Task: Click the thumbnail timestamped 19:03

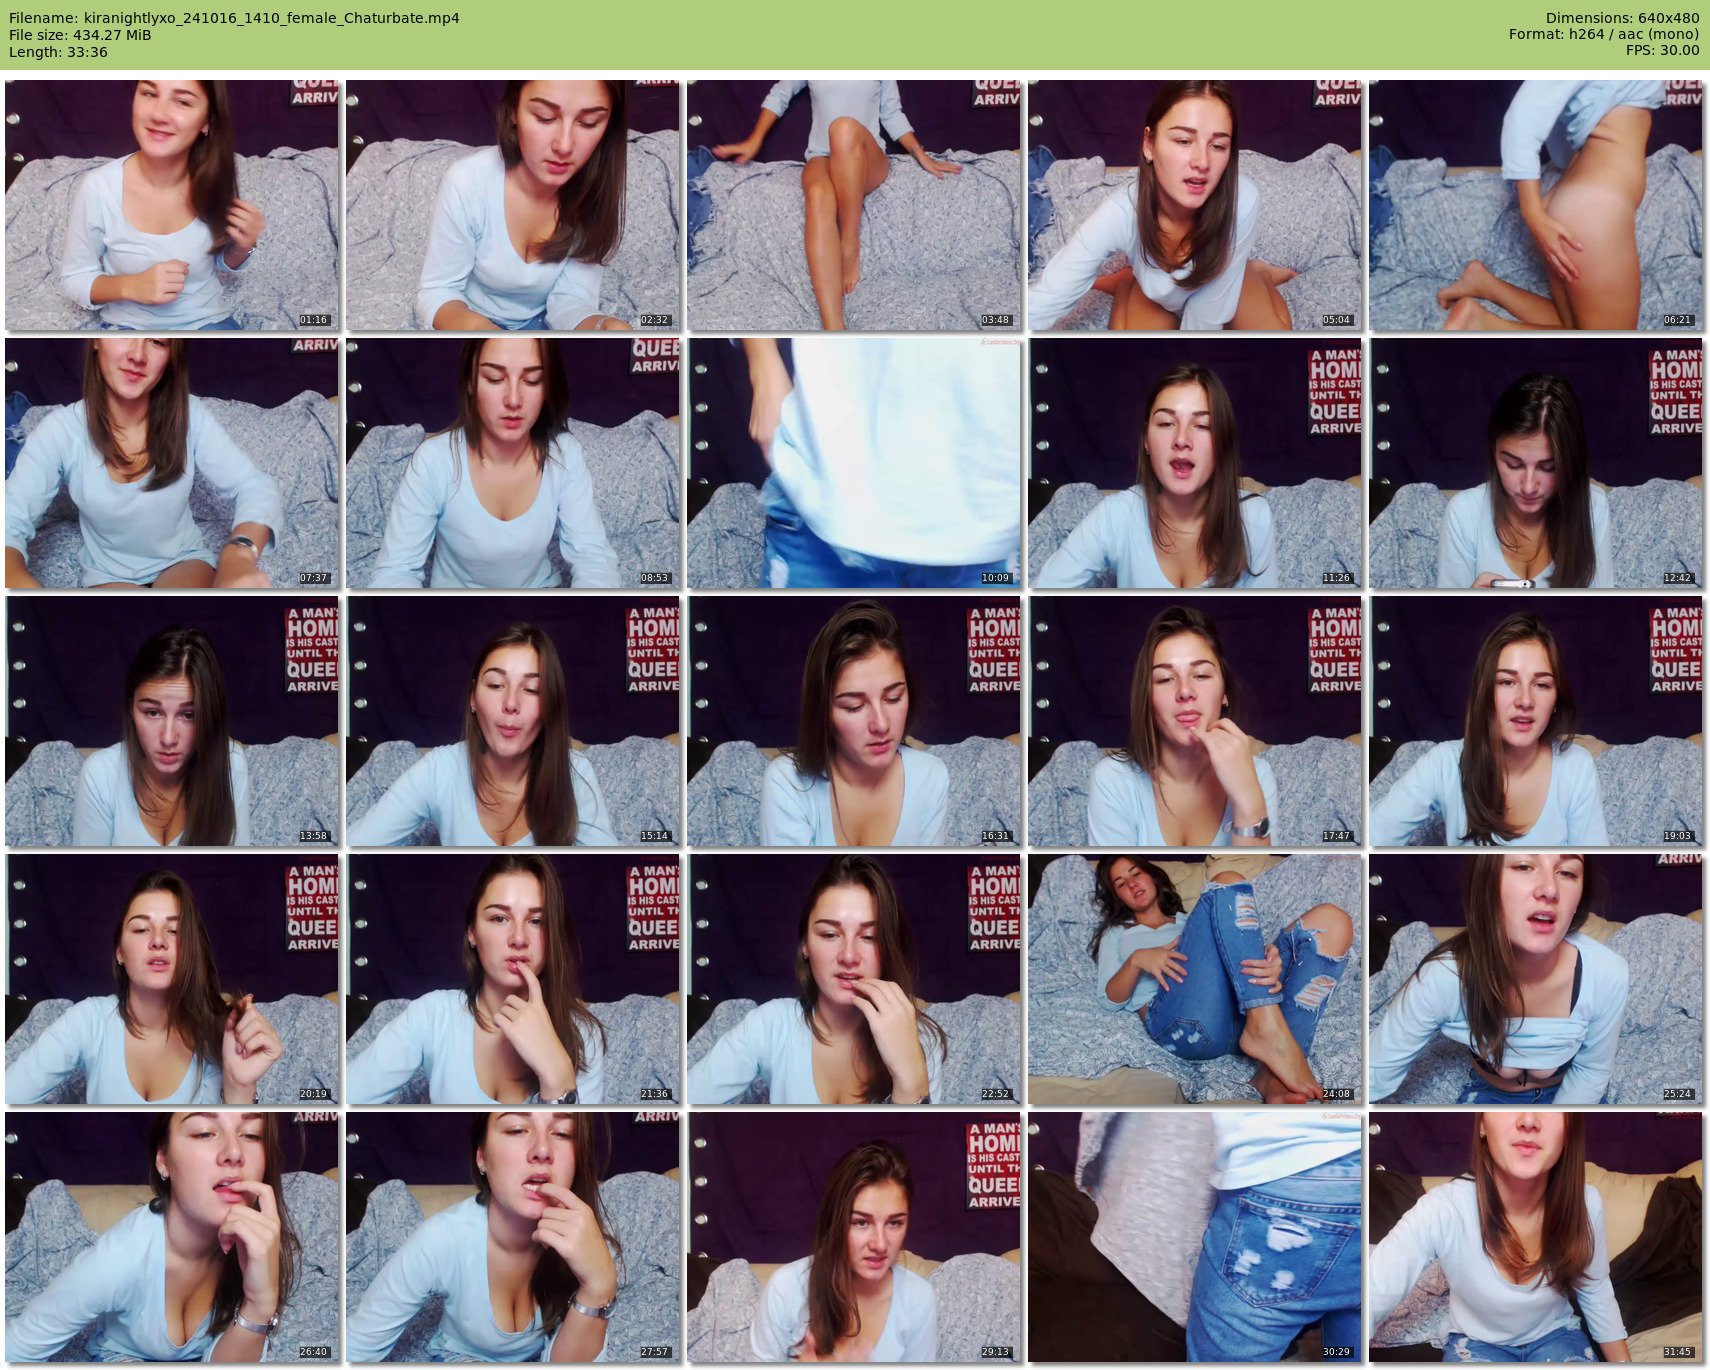Action: click(1536, 721)
